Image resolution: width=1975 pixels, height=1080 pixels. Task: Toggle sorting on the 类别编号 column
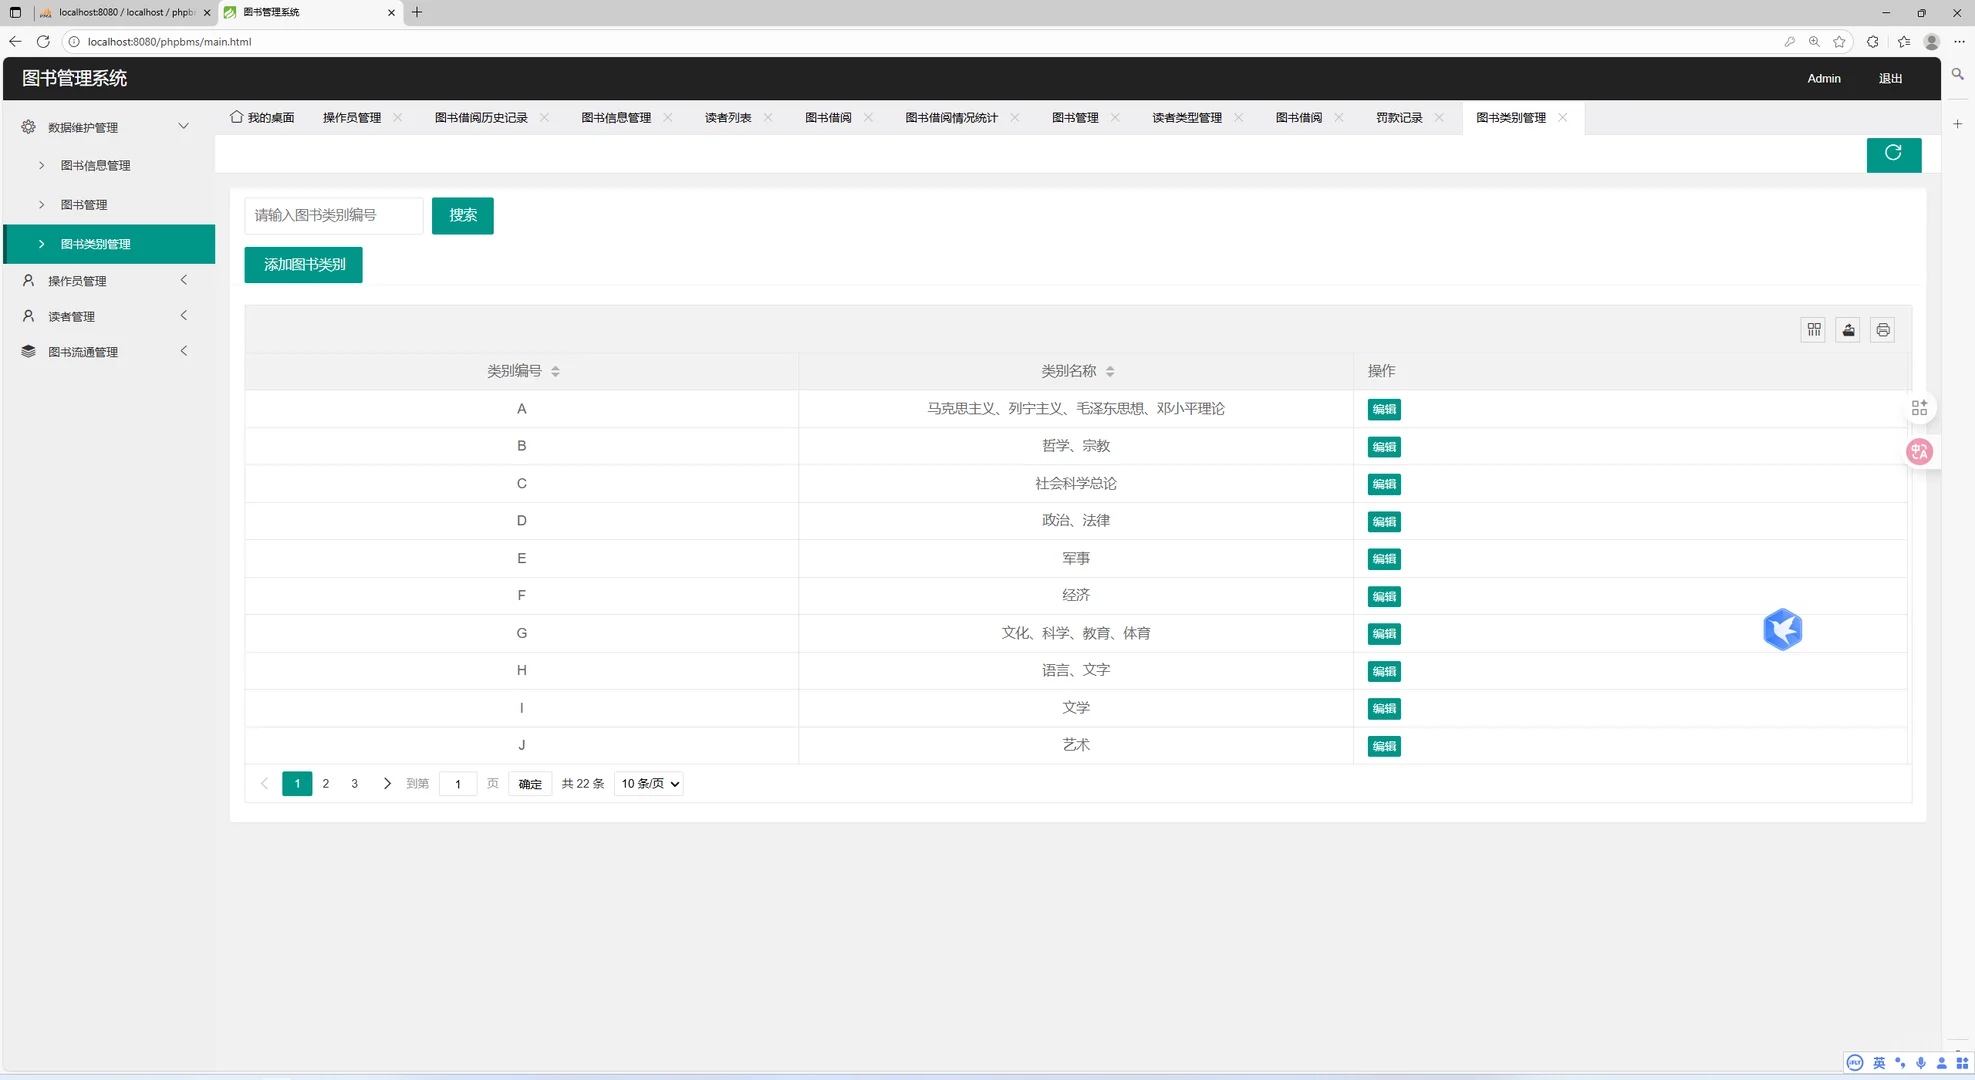click(553, 371)
